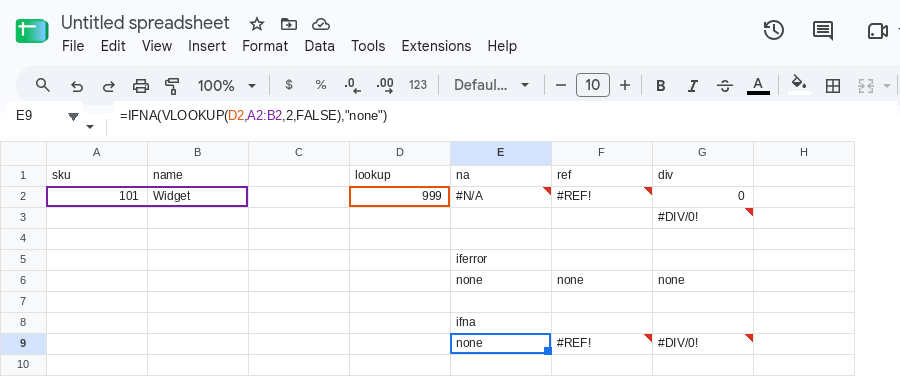900x387 pixels.
Task: Select column E header
Action: pos(501,153)
